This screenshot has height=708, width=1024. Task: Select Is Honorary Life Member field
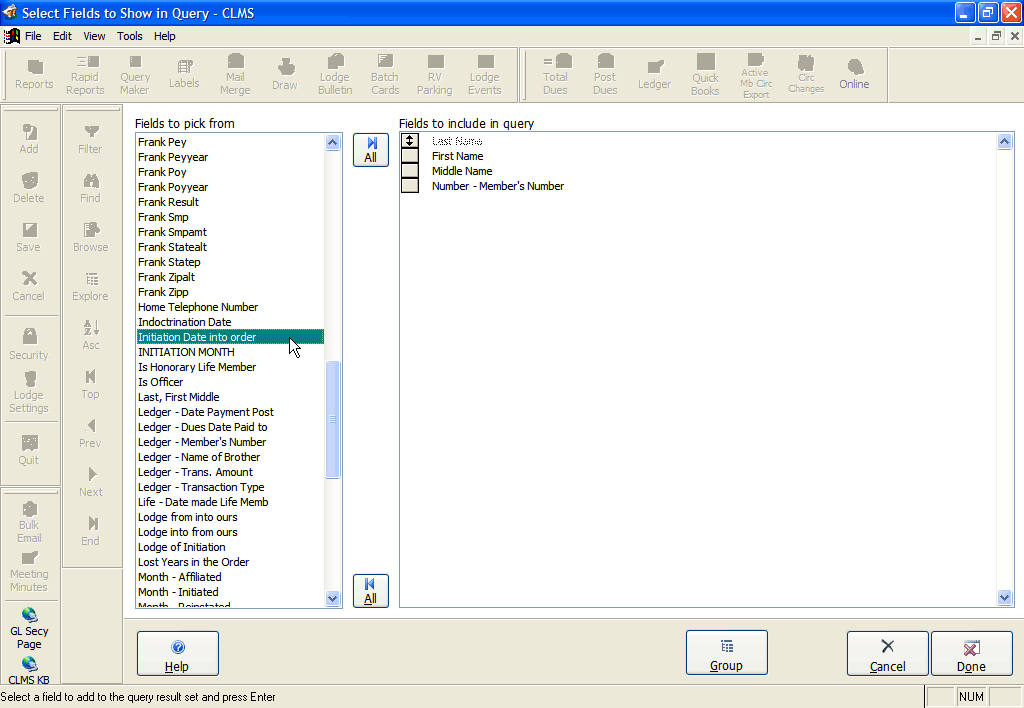click(197, 367)
